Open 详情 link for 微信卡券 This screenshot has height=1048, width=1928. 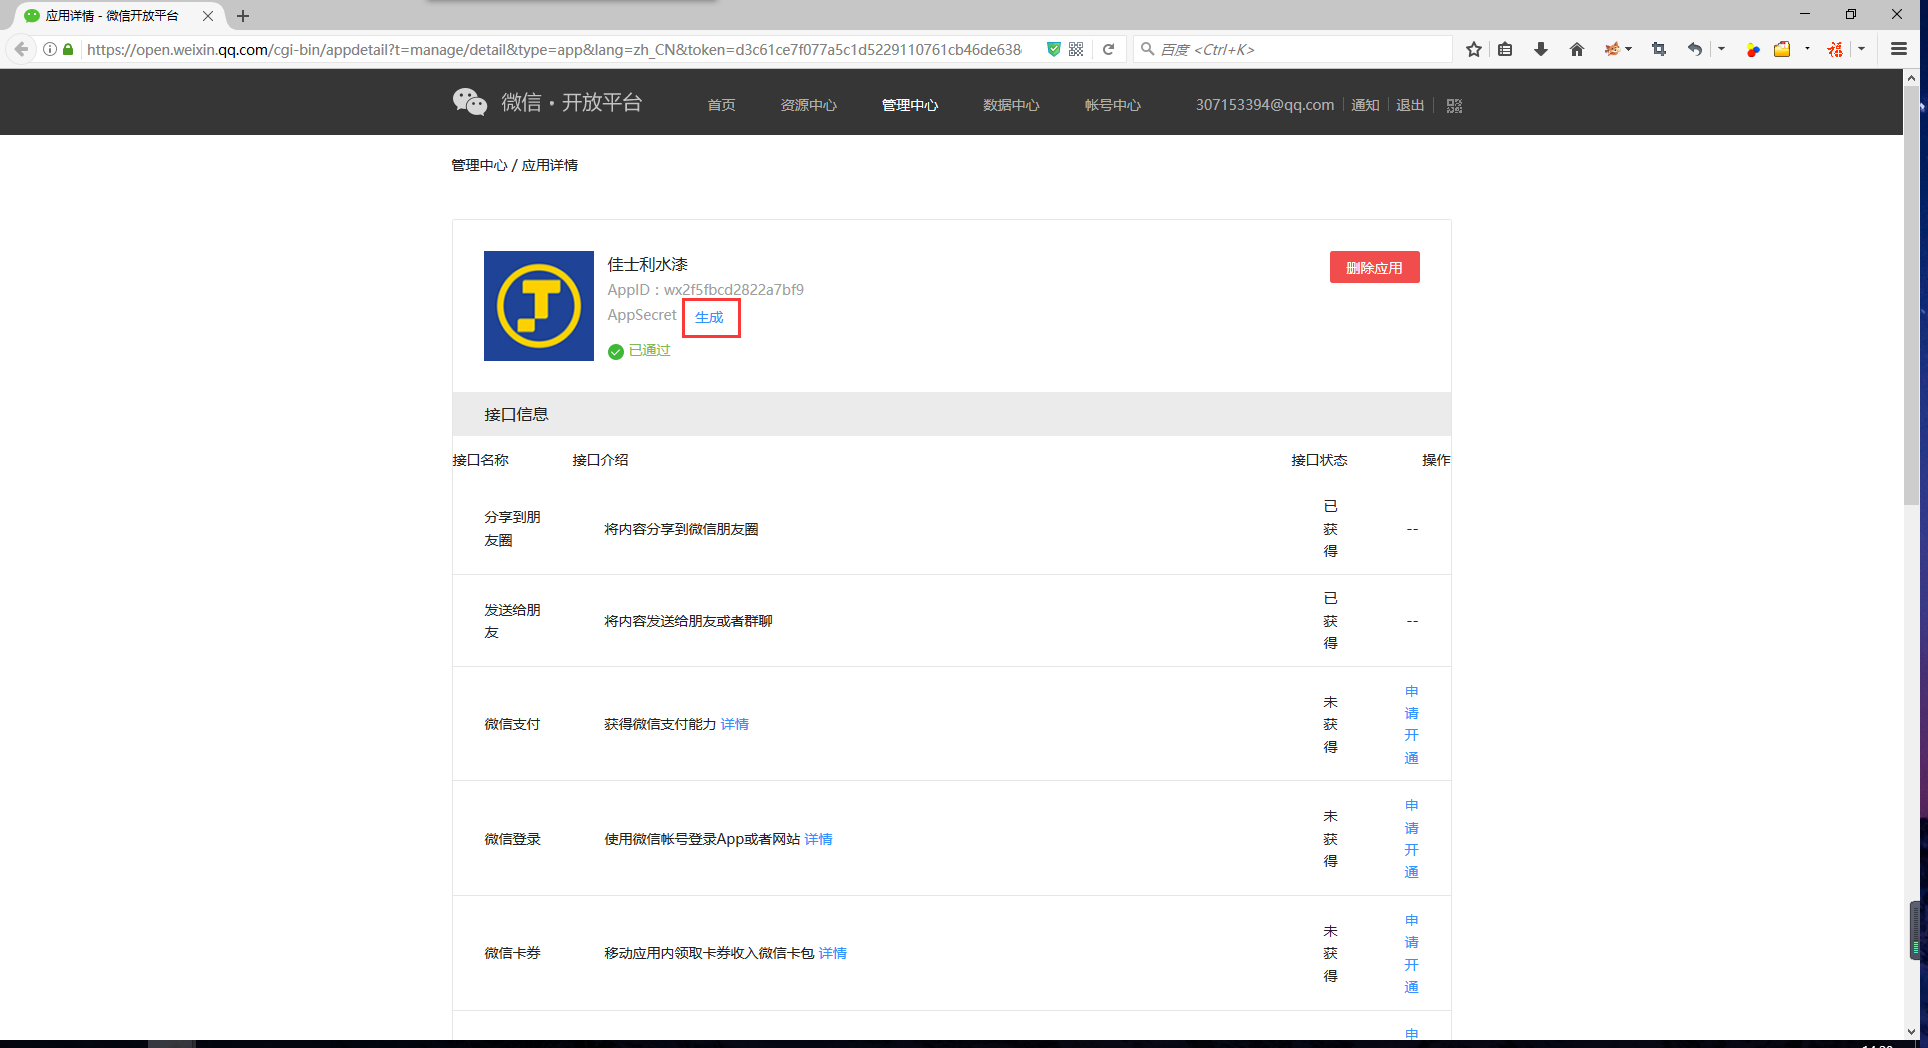[x=832, y=953]
